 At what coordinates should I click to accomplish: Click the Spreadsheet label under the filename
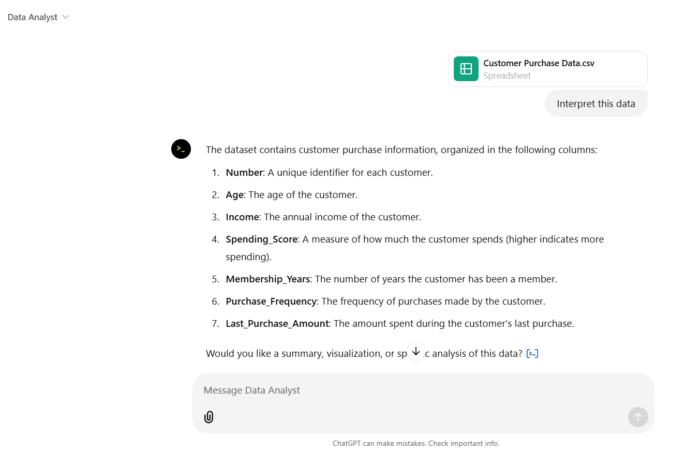point(505,75)
